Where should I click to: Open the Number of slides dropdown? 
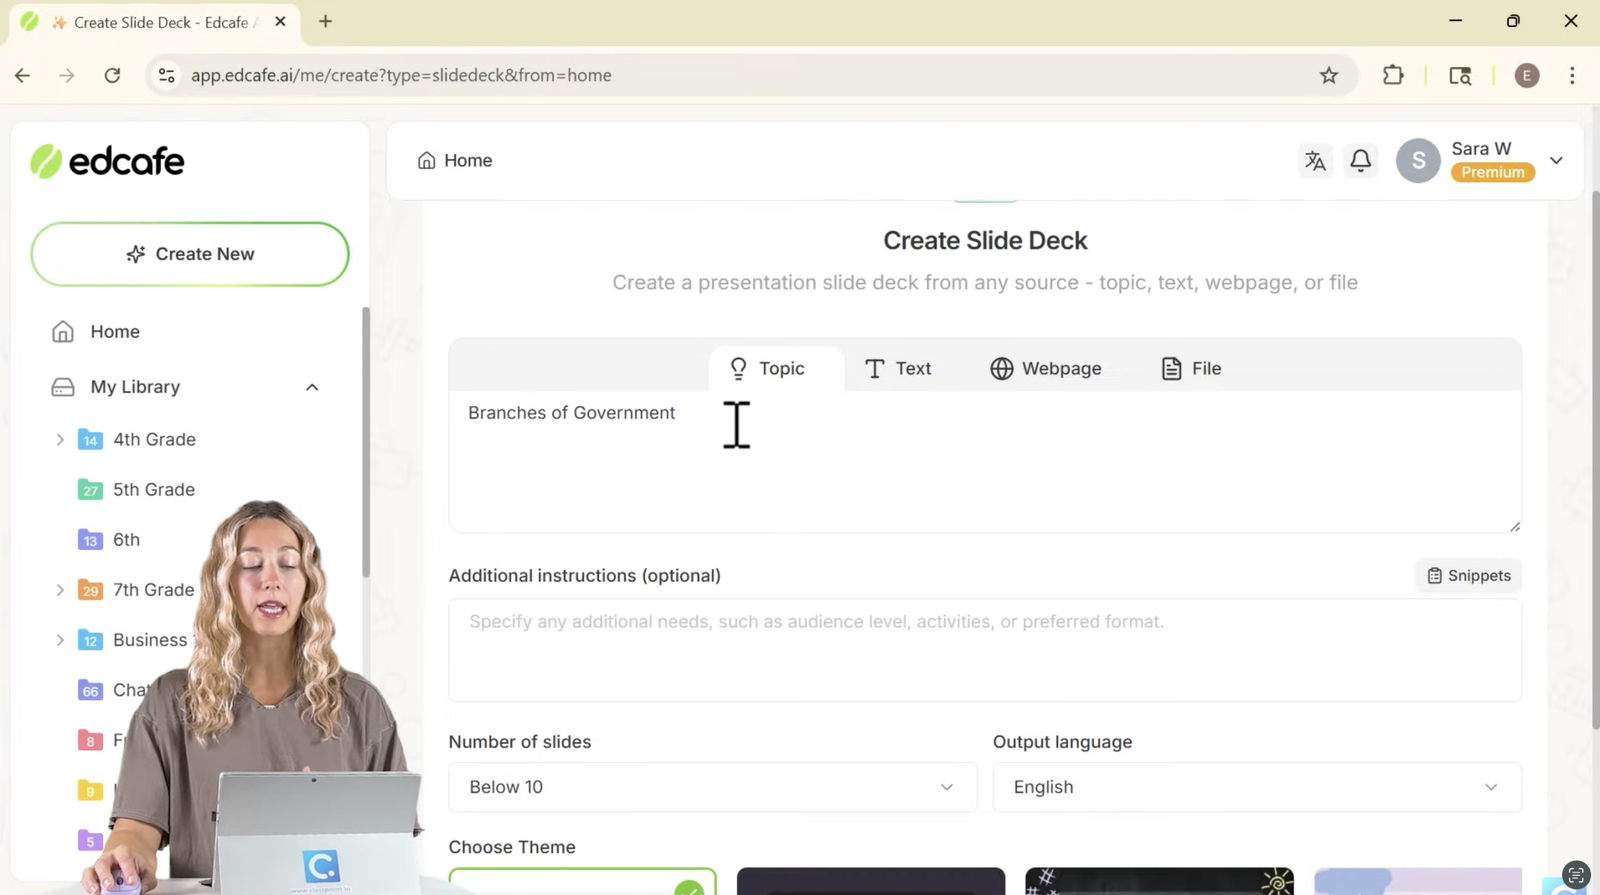pyautogui.click(x=712, y=787)
